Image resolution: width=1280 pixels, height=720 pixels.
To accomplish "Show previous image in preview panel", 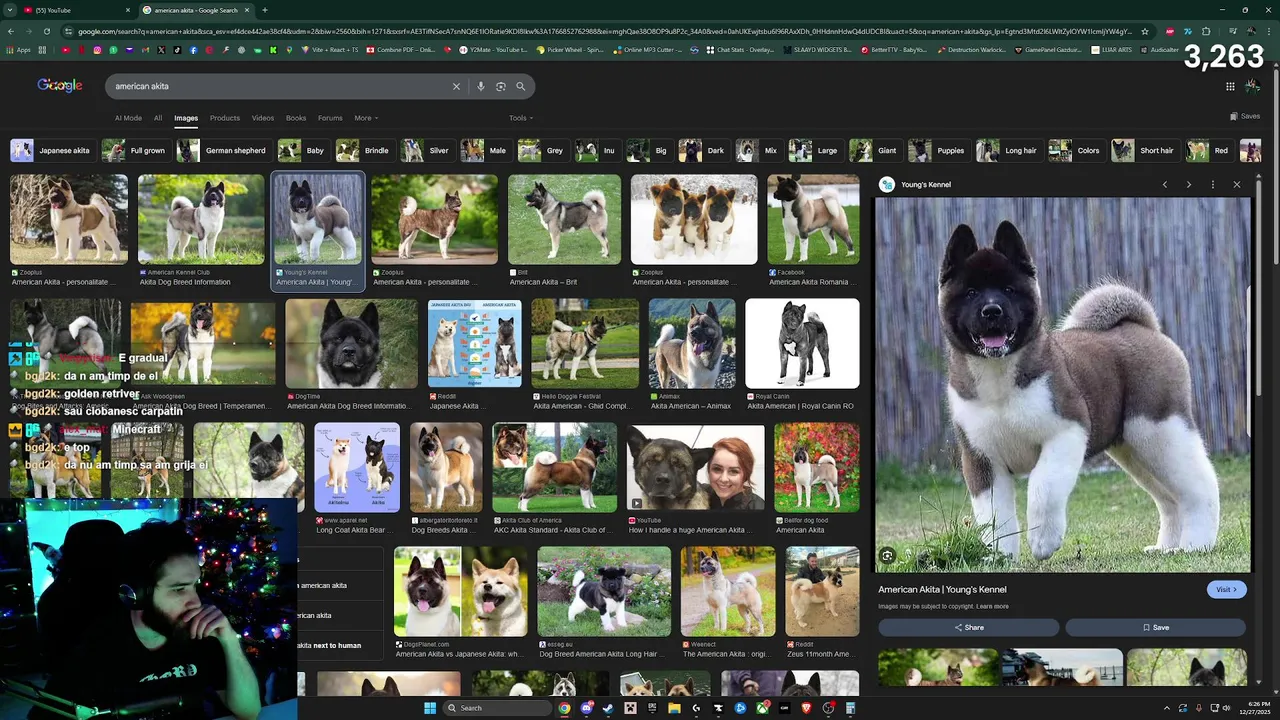I will 1165,184.
